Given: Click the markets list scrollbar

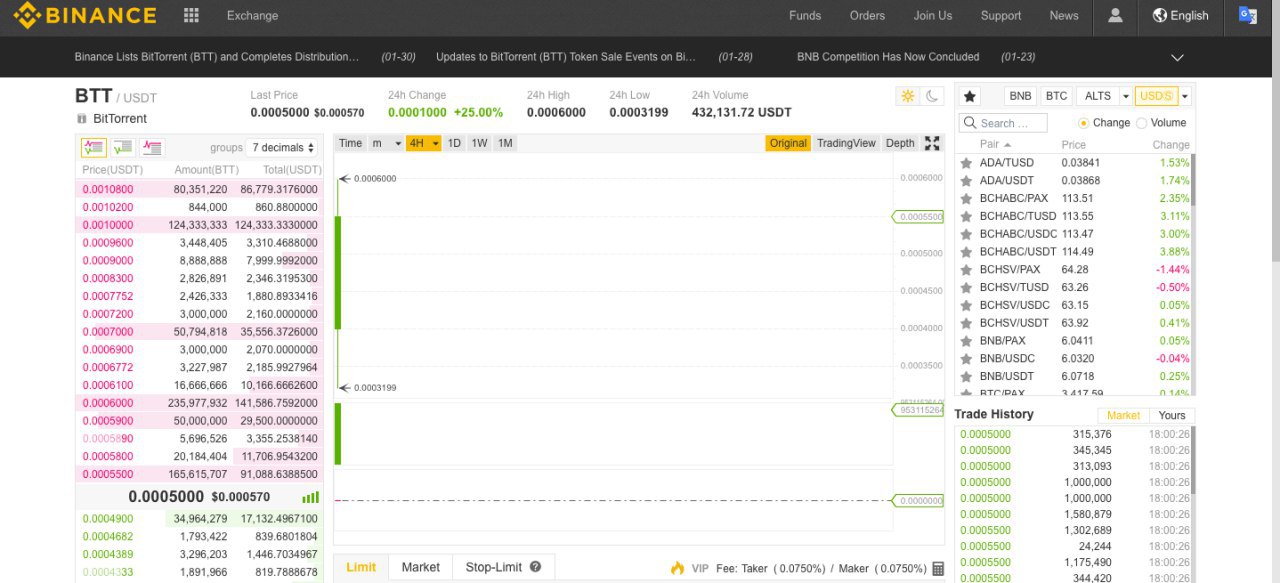Looking at the screenshot, I should pyautogui.click(x=1192, y=180).
